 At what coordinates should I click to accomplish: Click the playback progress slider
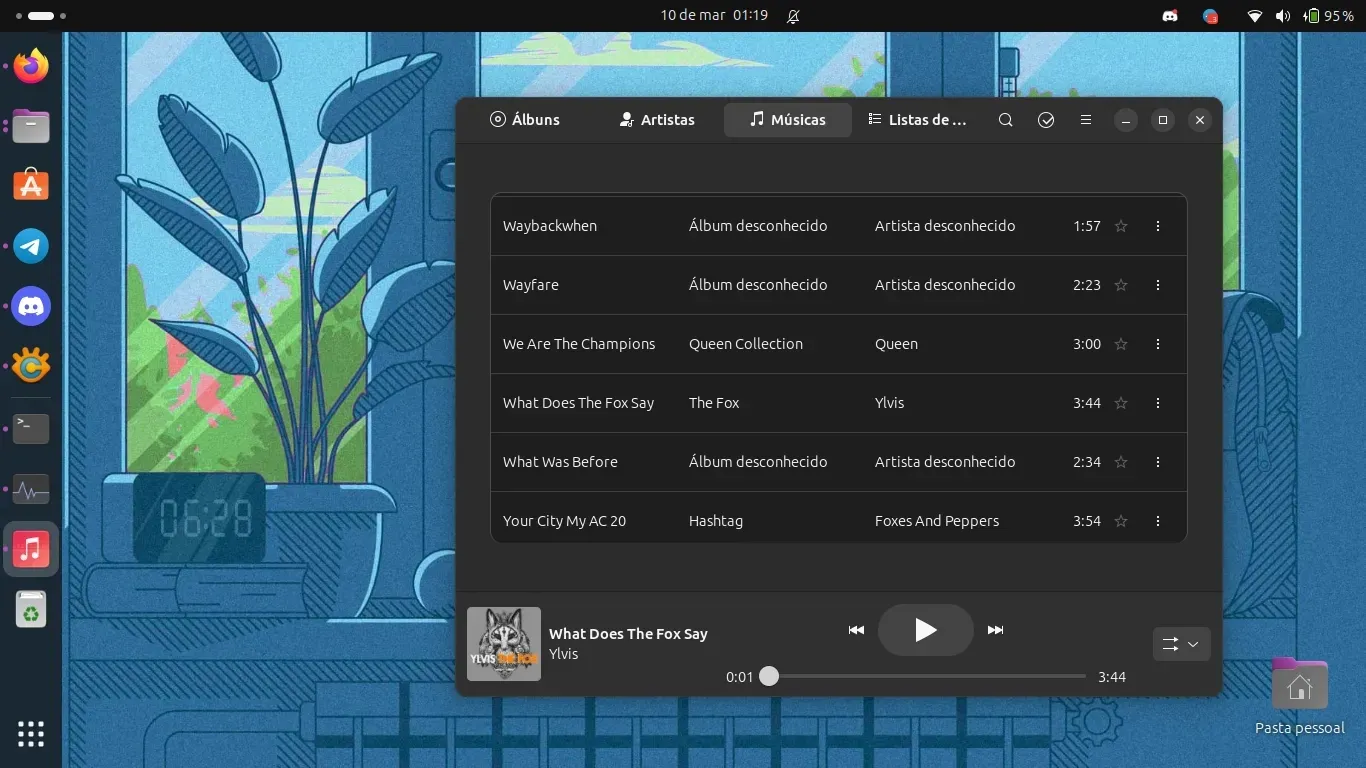click(x=926, y=677)
